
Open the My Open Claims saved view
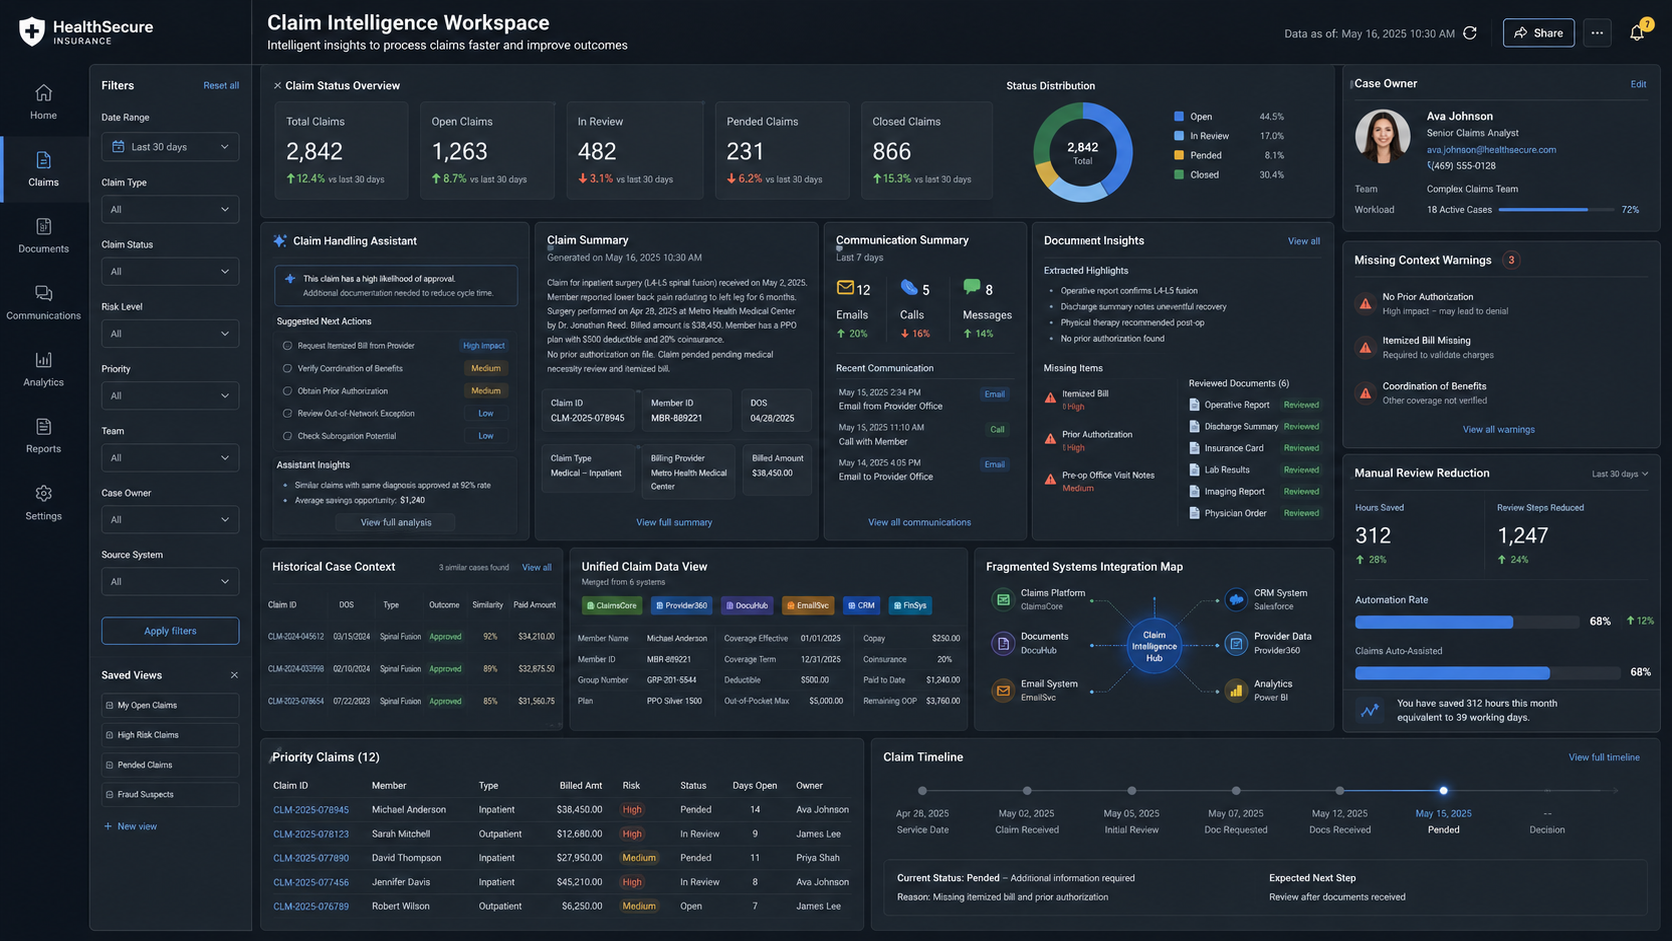tap(170, 705)
